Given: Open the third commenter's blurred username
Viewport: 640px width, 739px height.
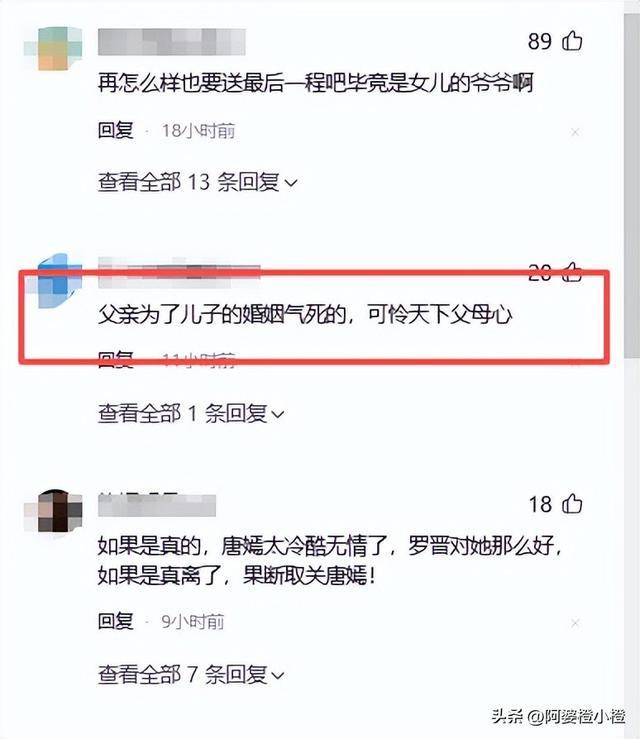Looking at the screenshot, I should click(157, 505).
